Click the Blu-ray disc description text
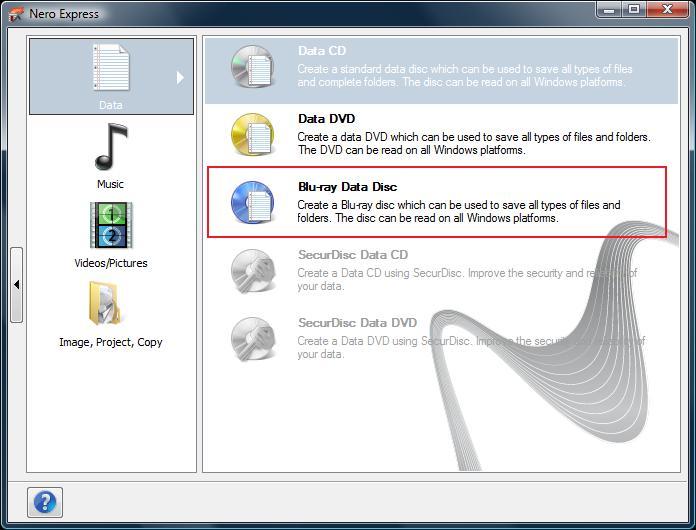 coord(459,211)
